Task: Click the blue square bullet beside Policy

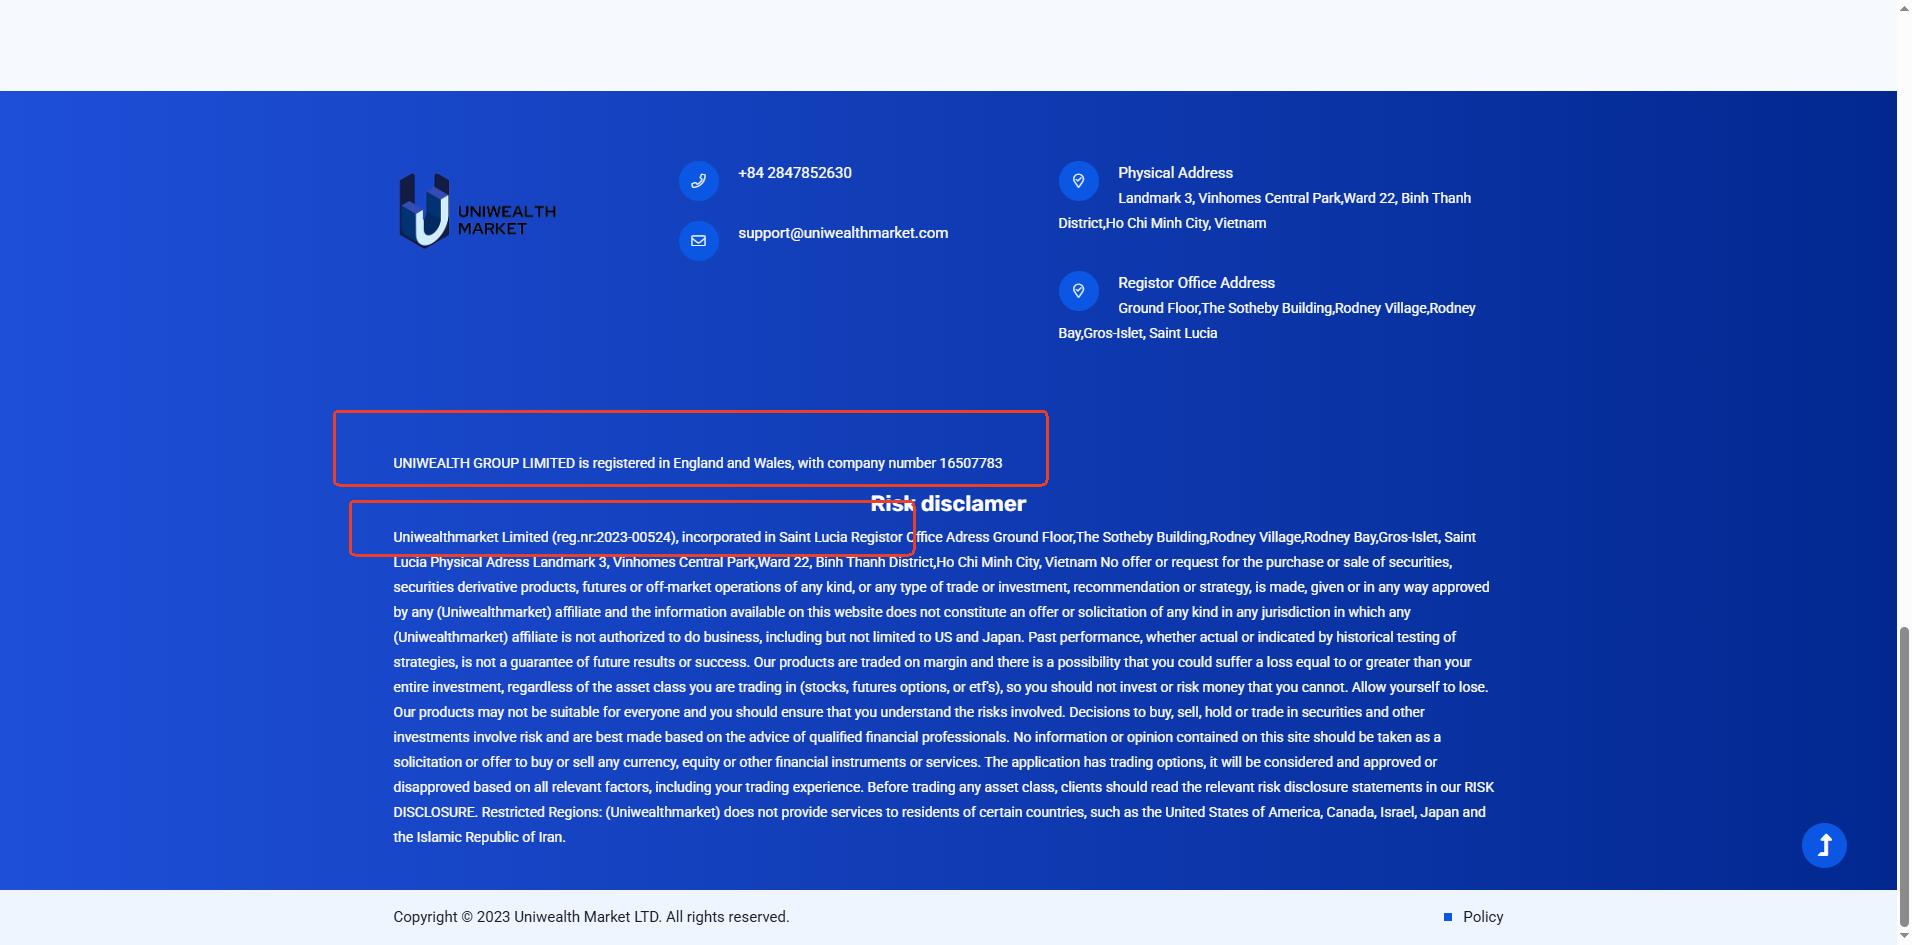Action: tap(1448, 917)
